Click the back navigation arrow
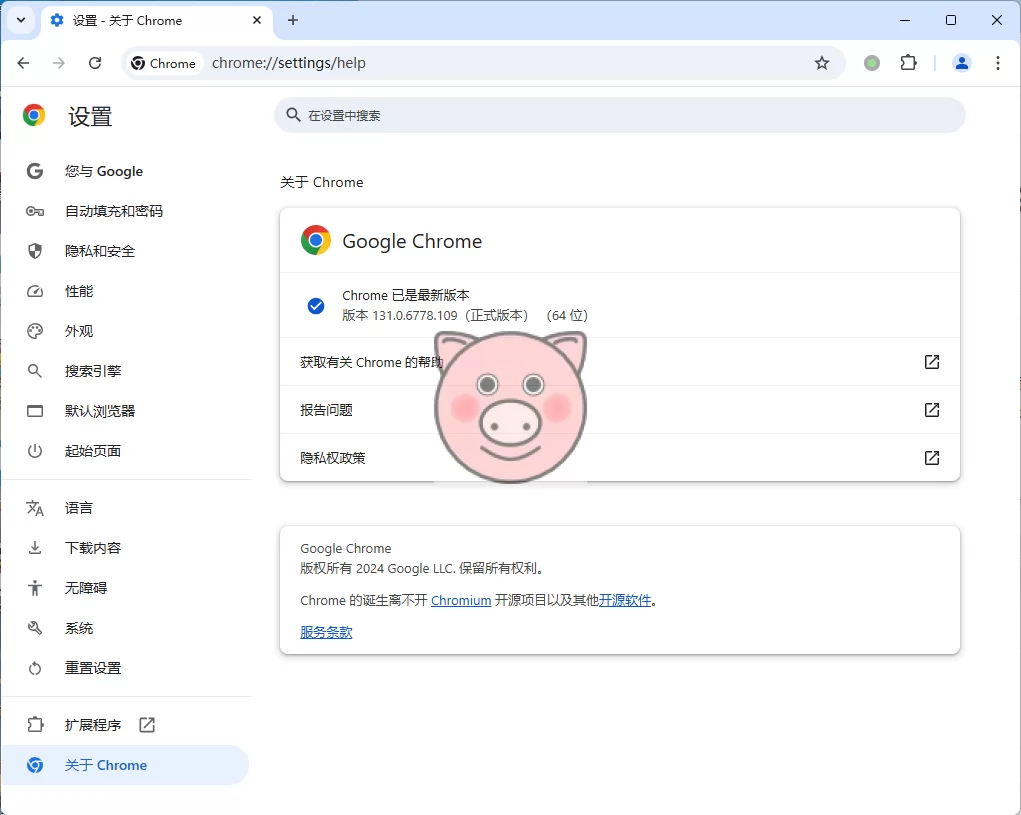This screenshot has width=1021, height=815. [23, 63]
